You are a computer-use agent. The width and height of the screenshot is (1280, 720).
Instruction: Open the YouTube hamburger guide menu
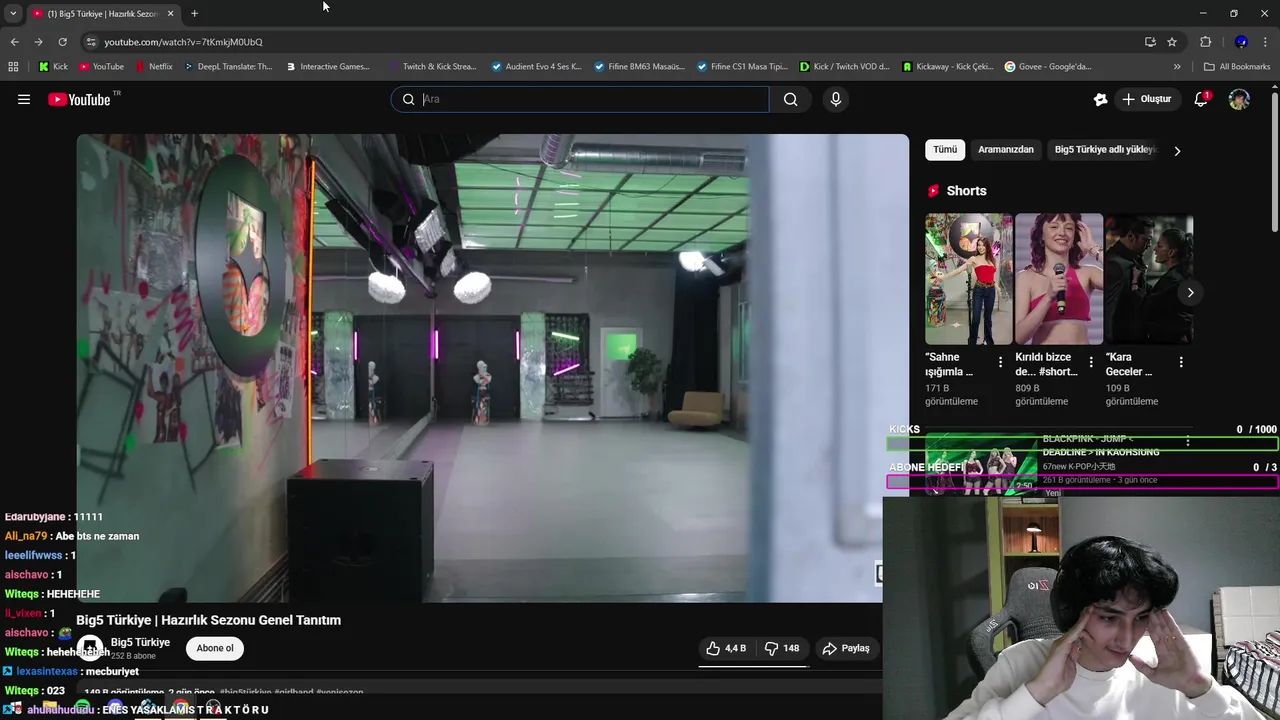point(24,99)
